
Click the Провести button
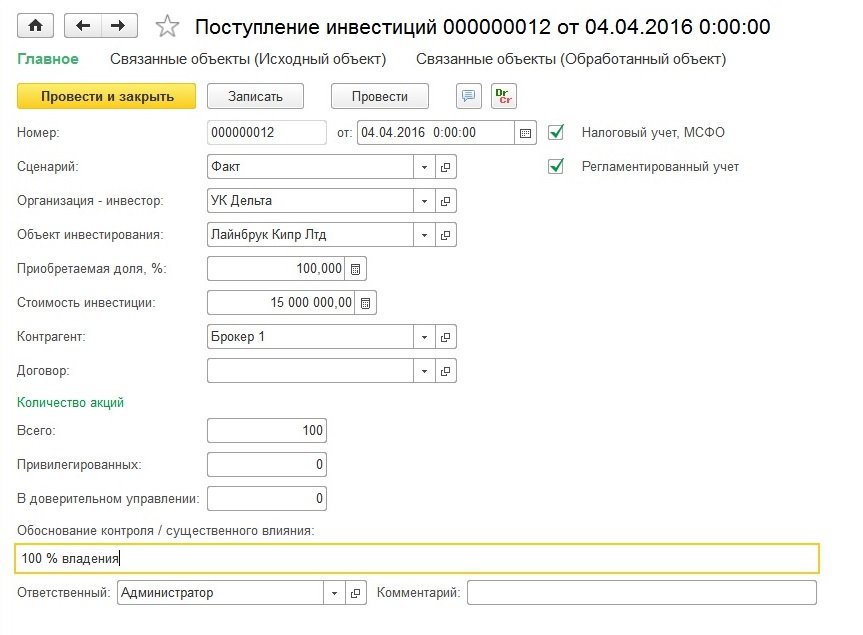click(x=380, y=96)
